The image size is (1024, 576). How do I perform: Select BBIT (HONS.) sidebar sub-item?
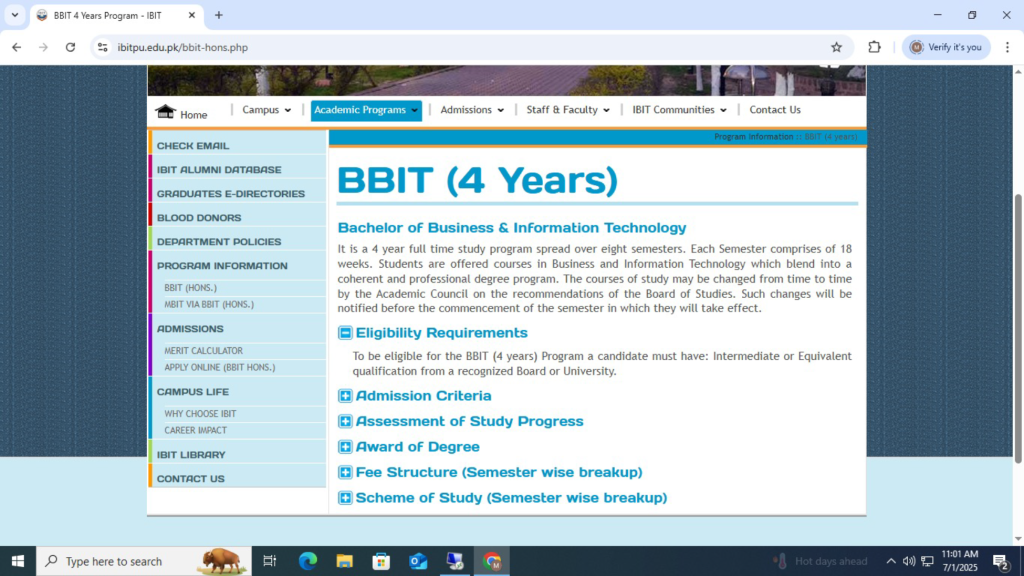pyautogui.click(x=190, y=287)
